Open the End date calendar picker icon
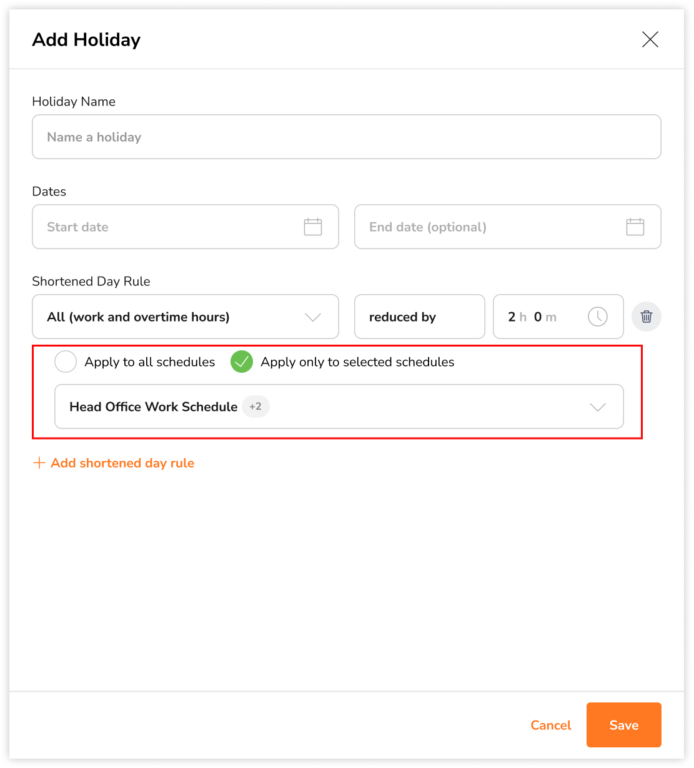 [635, 227]
